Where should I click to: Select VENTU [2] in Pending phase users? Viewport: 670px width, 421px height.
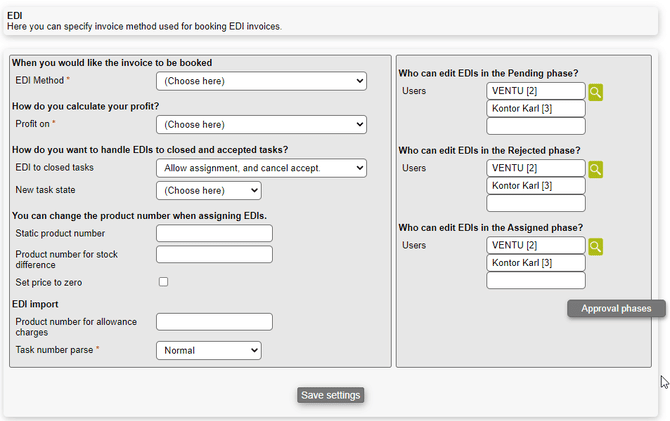tap(536, 91)
